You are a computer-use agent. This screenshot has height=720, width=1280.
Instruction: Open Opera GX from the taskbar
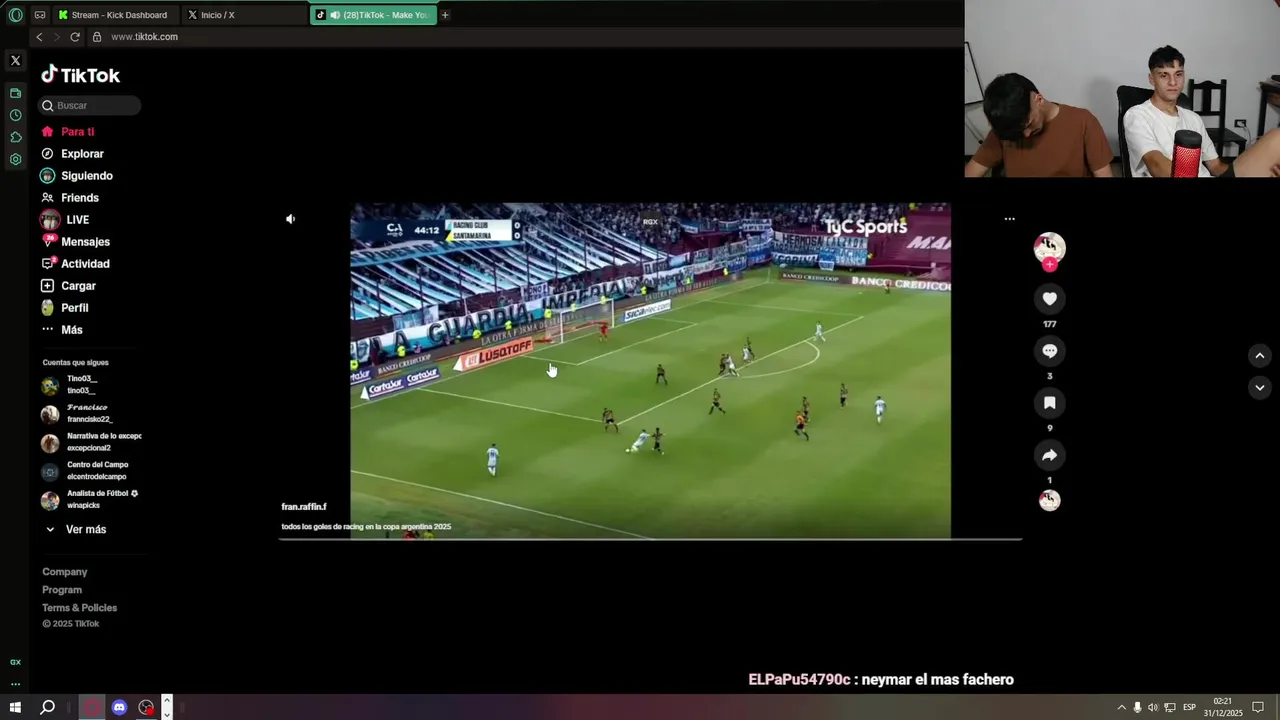pyautogui.click(x=92, y=707)
